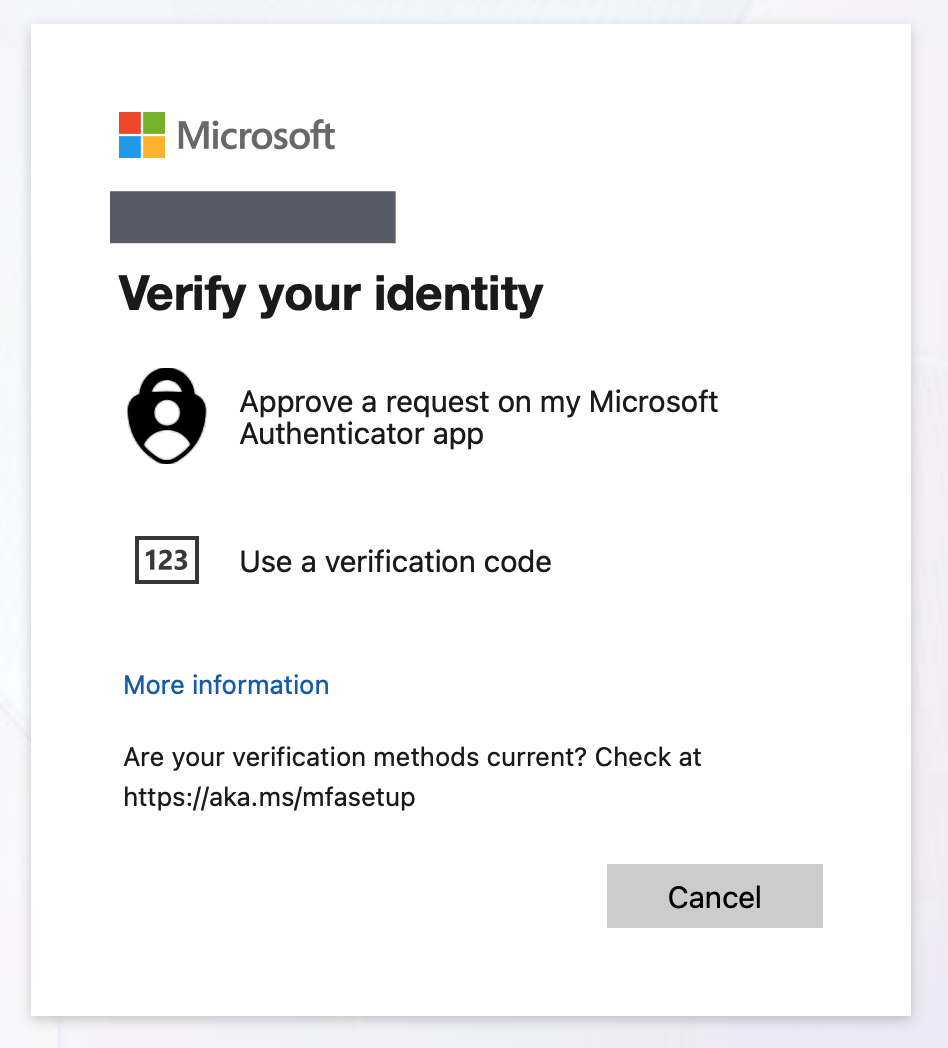Choose Approve a request on Authenticator app

(x=478, y=418)
